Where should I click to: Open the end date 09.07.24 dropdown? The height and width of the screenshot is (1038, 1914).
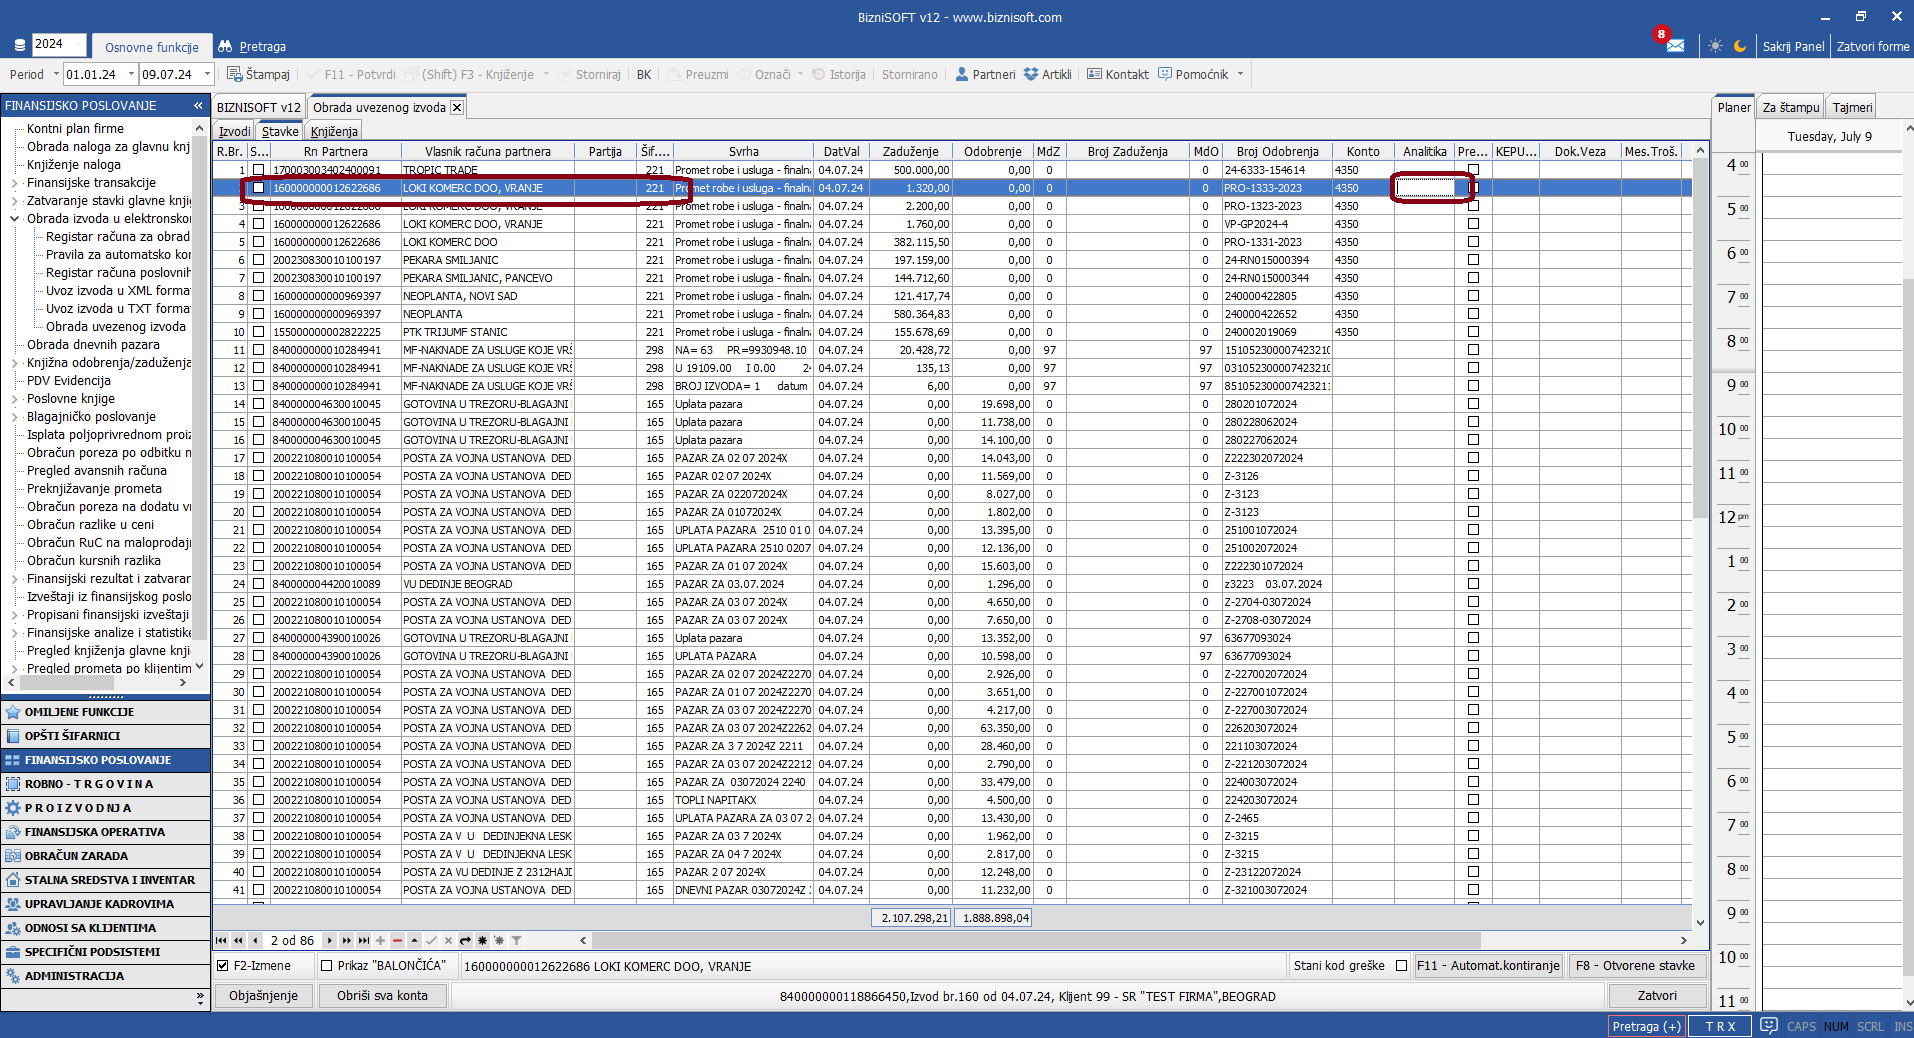pyautogui.click(x=207, y=74)
